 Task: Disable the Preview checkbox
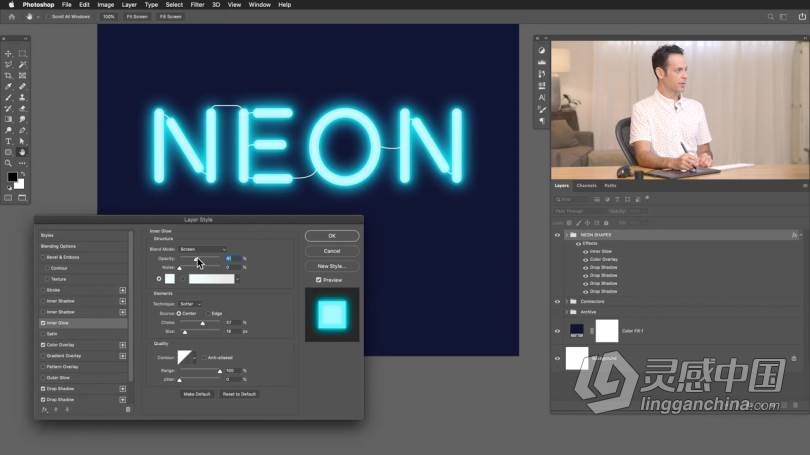319,280
